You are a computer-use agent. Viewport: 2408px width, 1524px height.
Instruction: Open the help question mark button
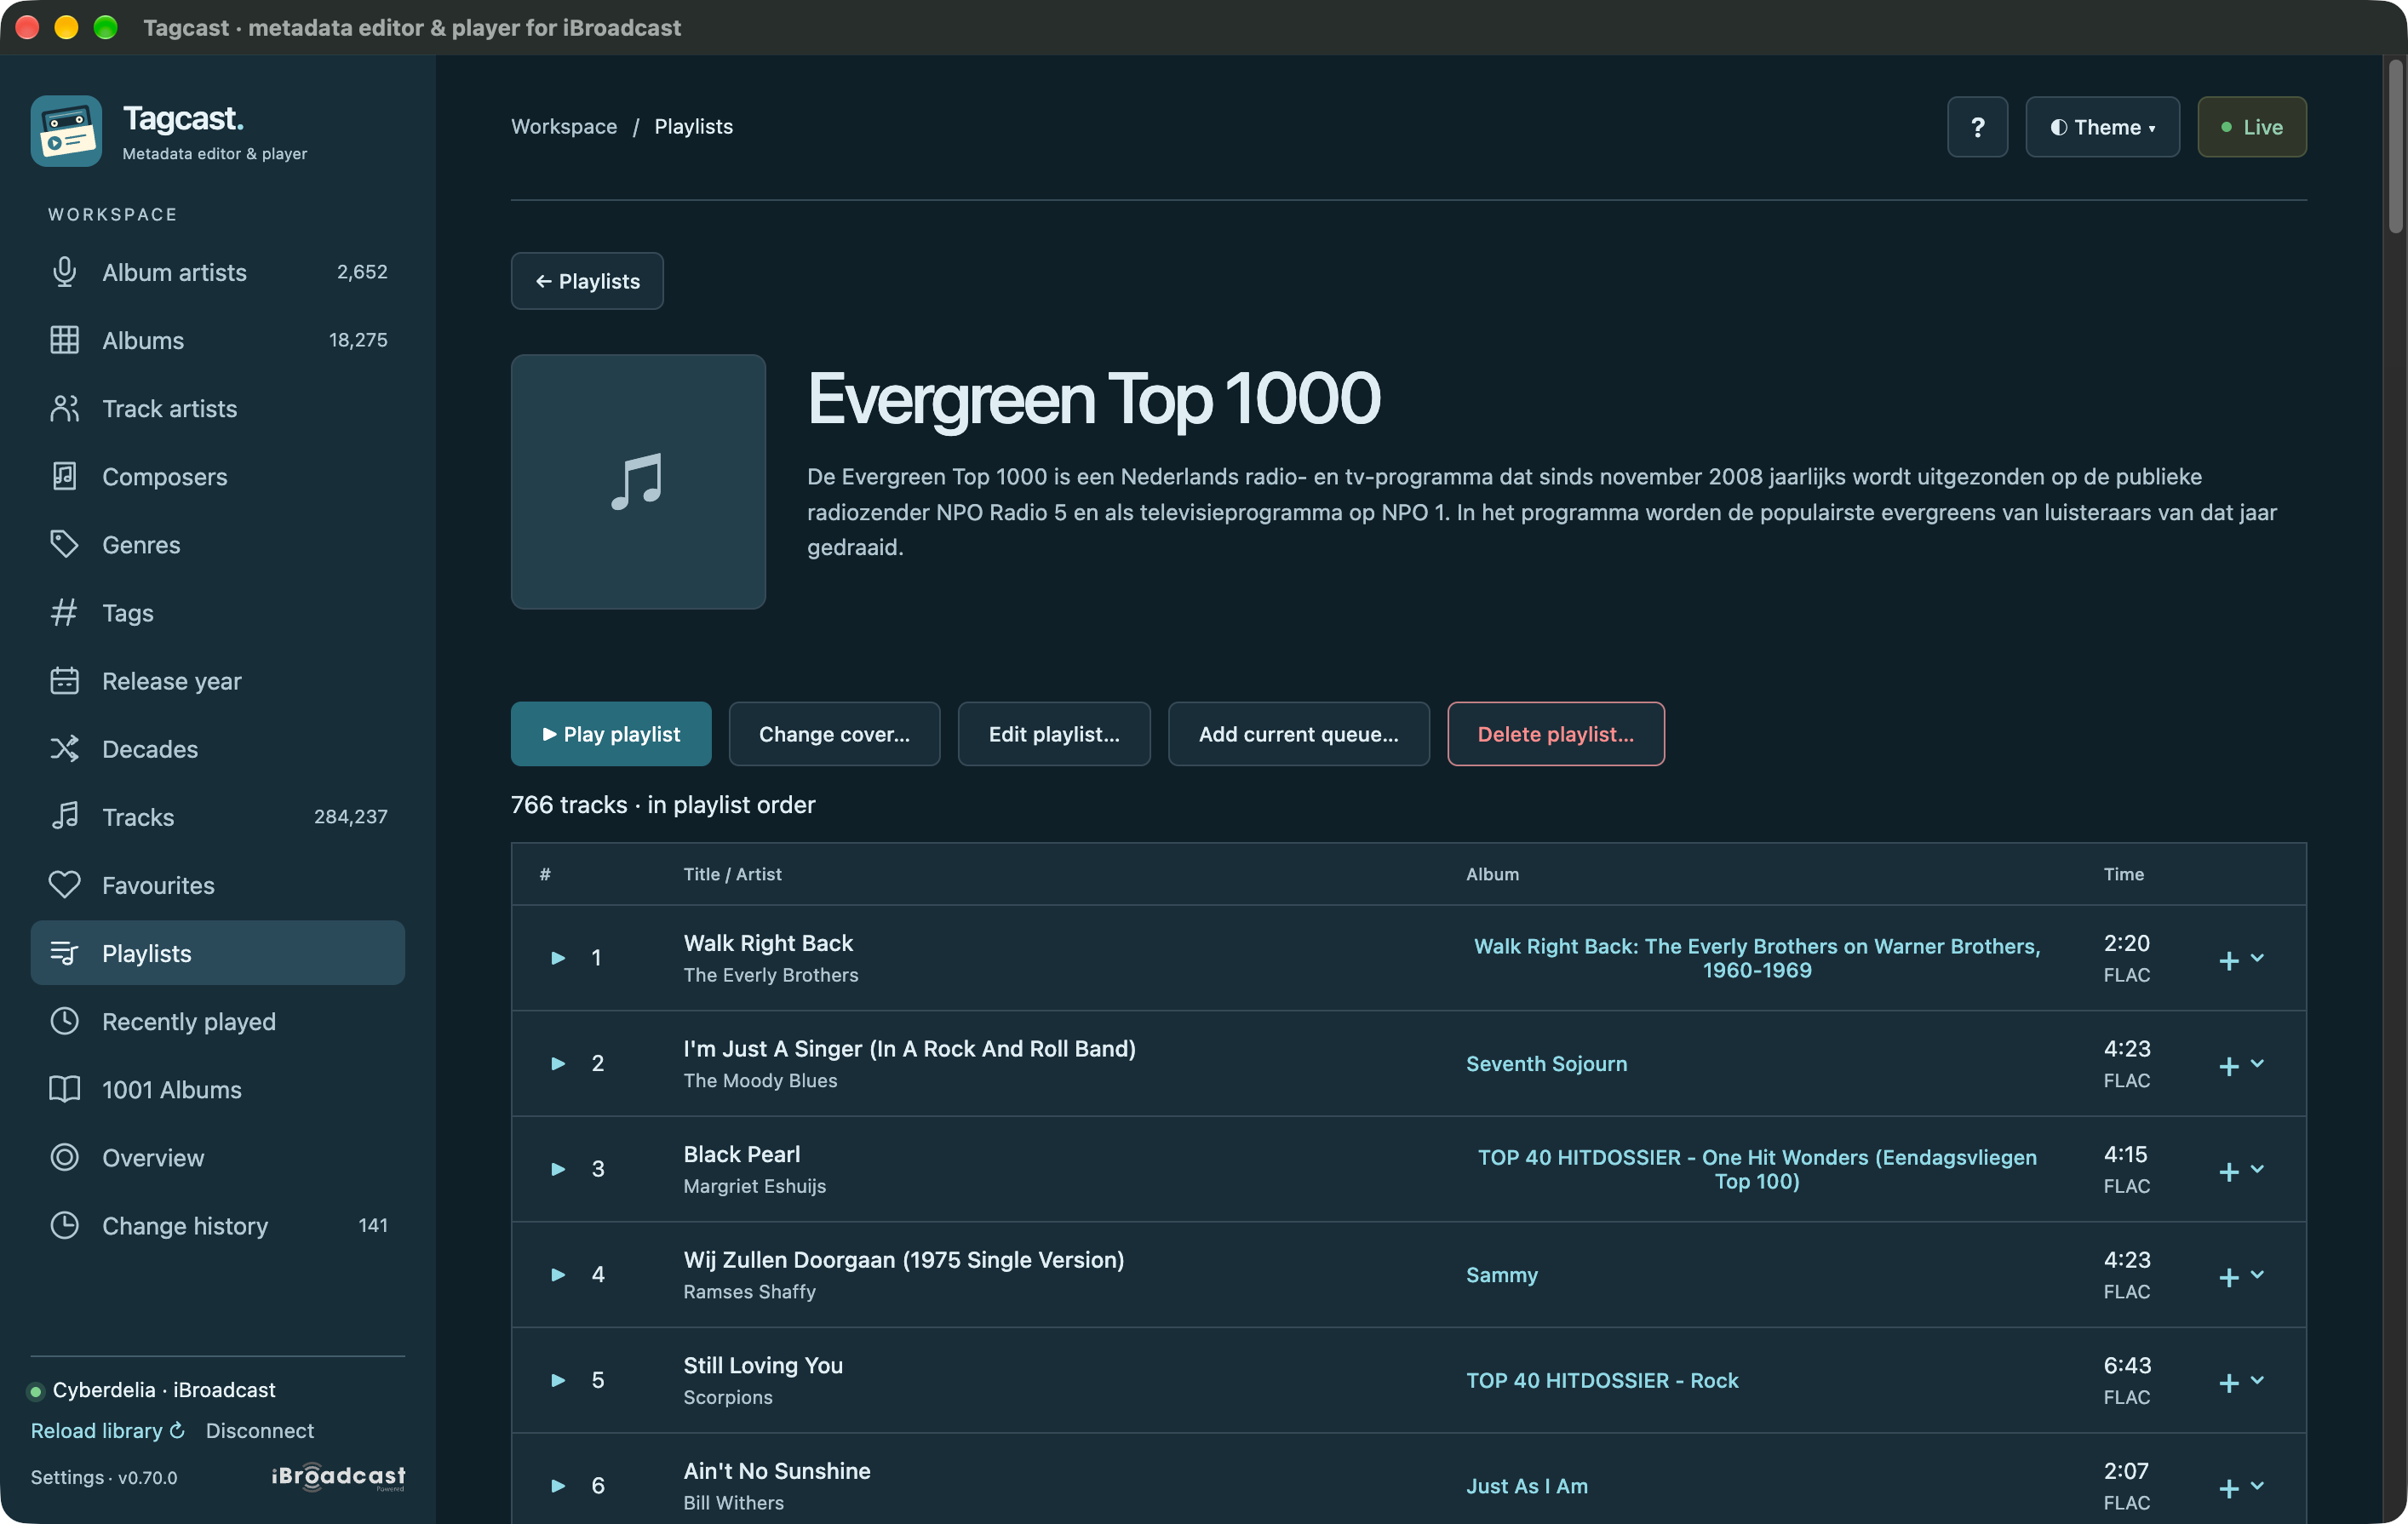tap(1977, 127)
